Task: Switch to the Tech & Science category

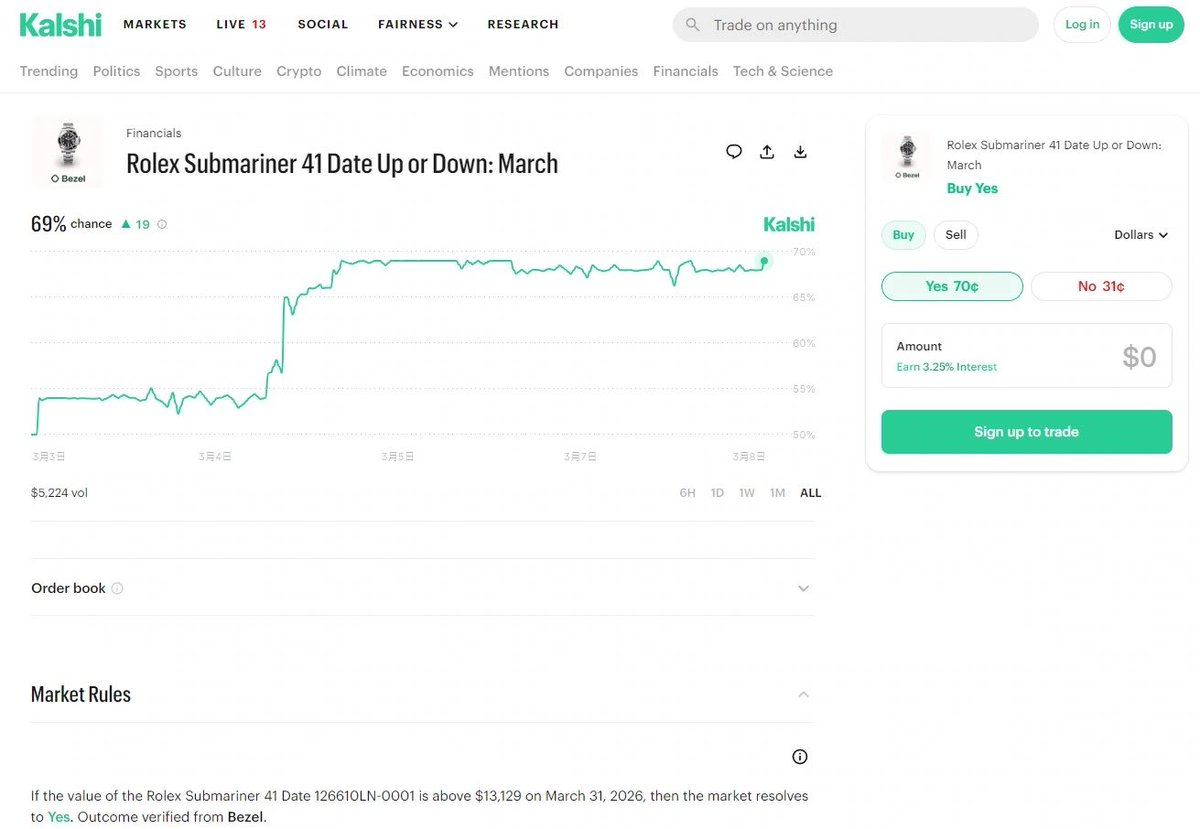Action: [x=782, y=71]
